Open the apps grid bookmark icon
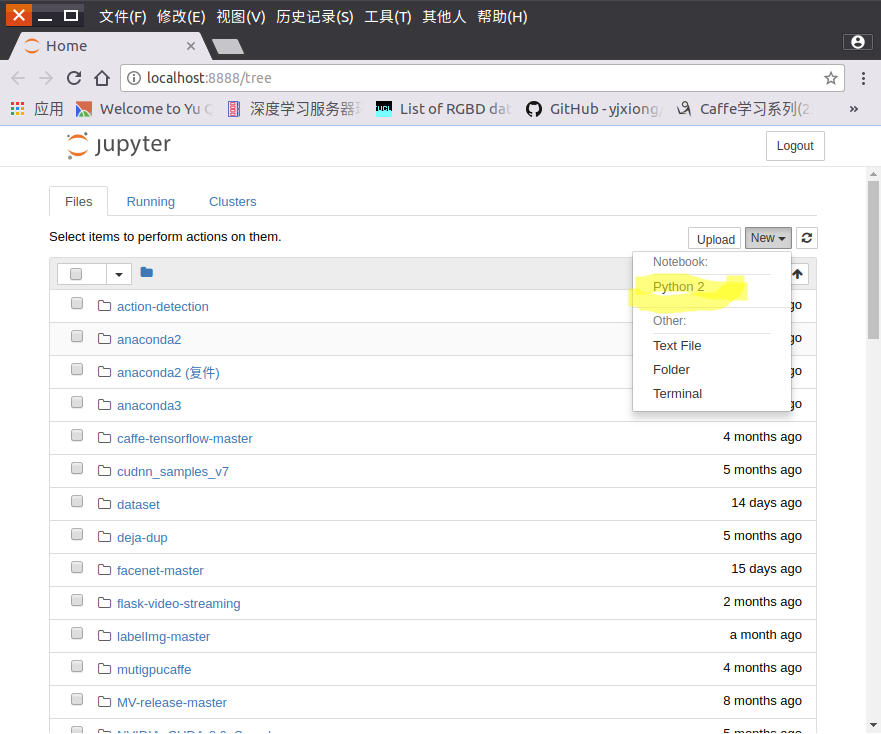 pos(17,108)
